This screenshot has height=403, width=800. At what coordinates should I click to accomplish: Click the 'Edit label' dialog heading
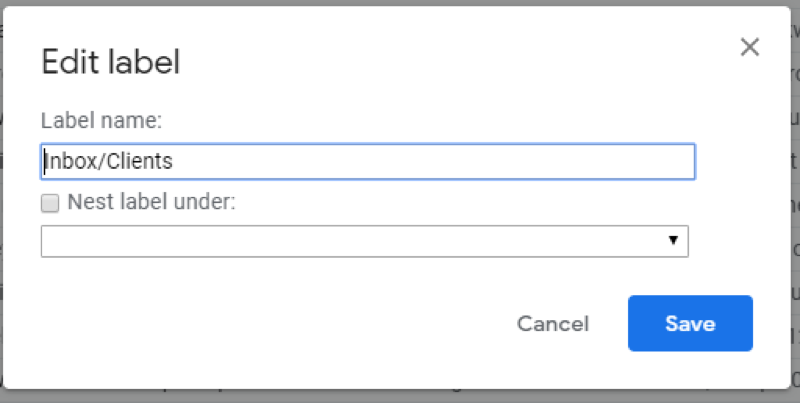(110, 63)
